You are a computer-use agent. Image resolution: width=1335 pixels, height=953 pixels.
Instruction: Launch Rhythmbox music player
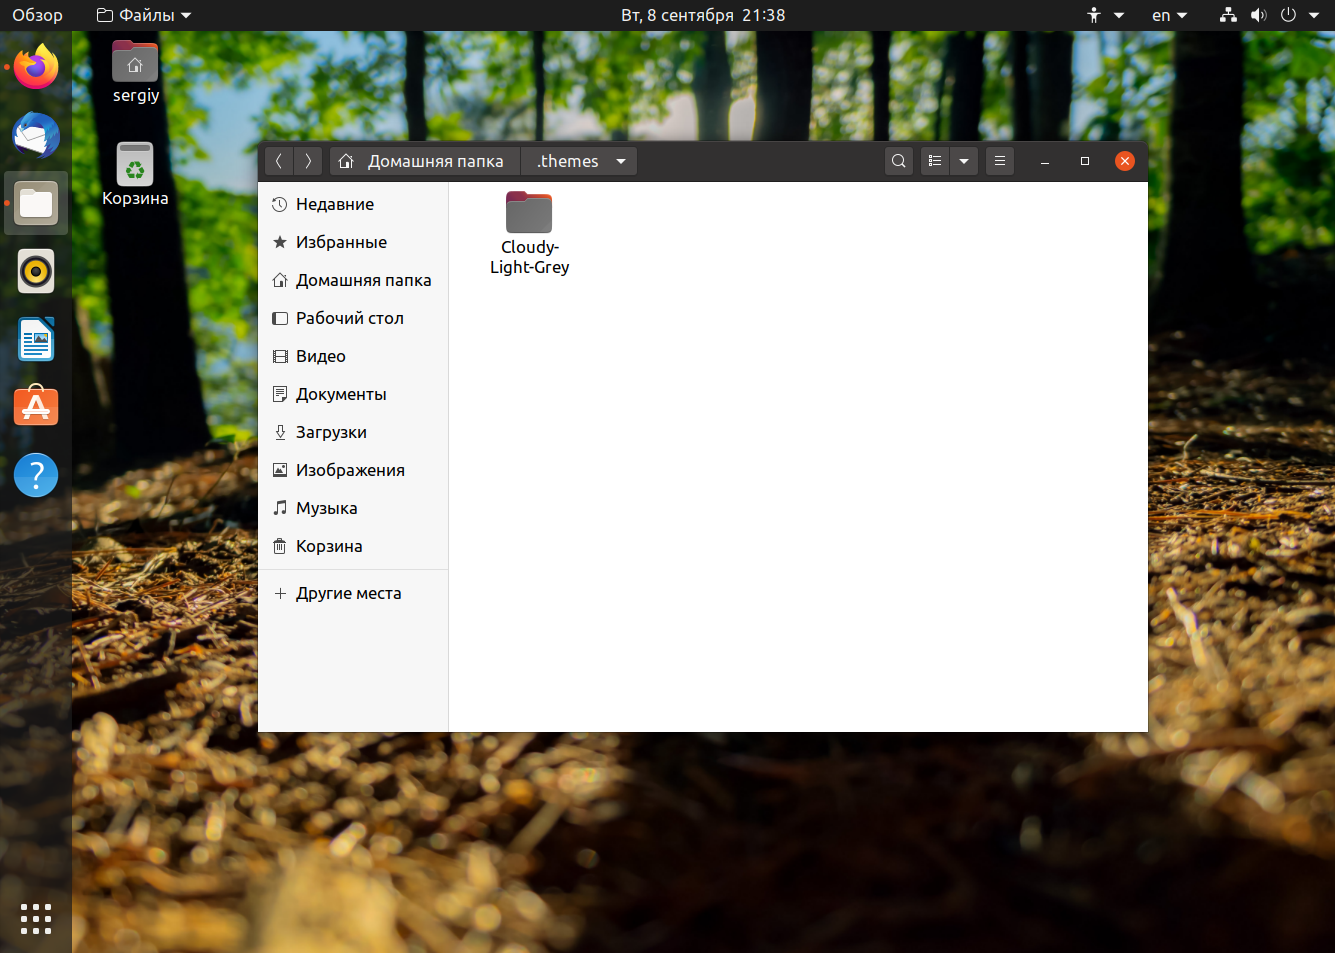[x=36, y=271]
